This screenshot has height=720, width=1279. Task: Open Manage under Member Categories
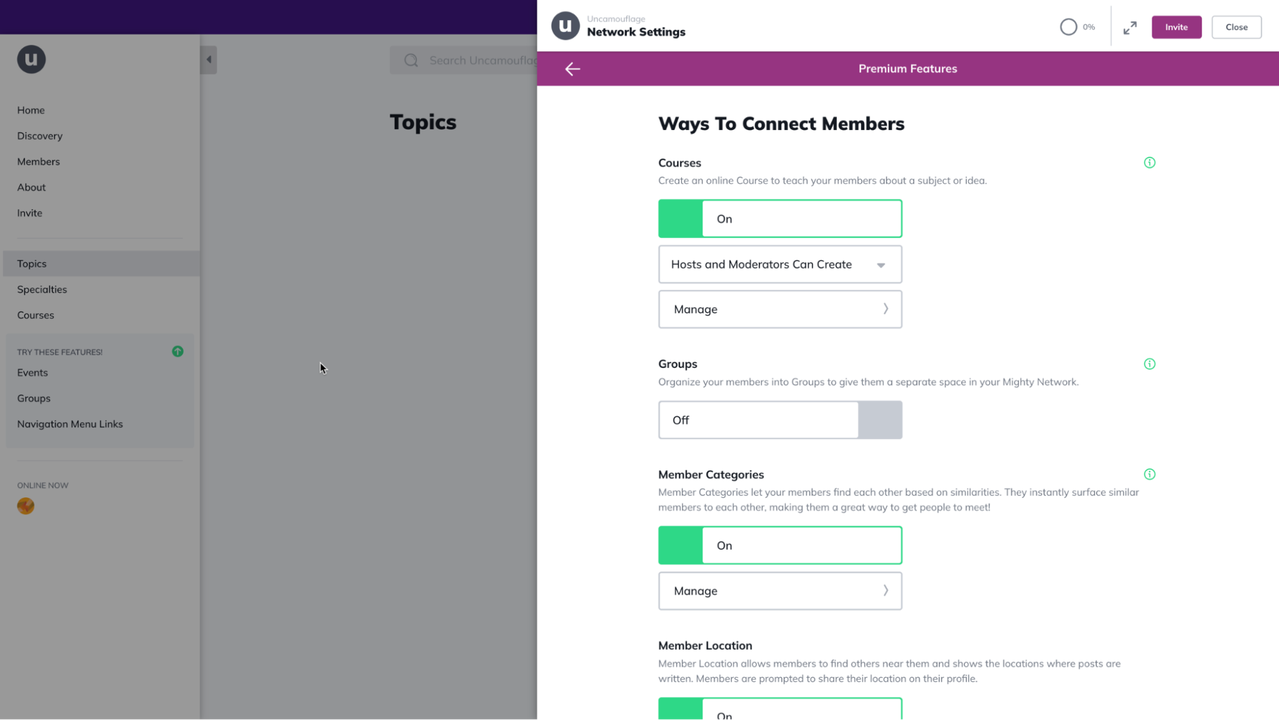coord(780,591)
